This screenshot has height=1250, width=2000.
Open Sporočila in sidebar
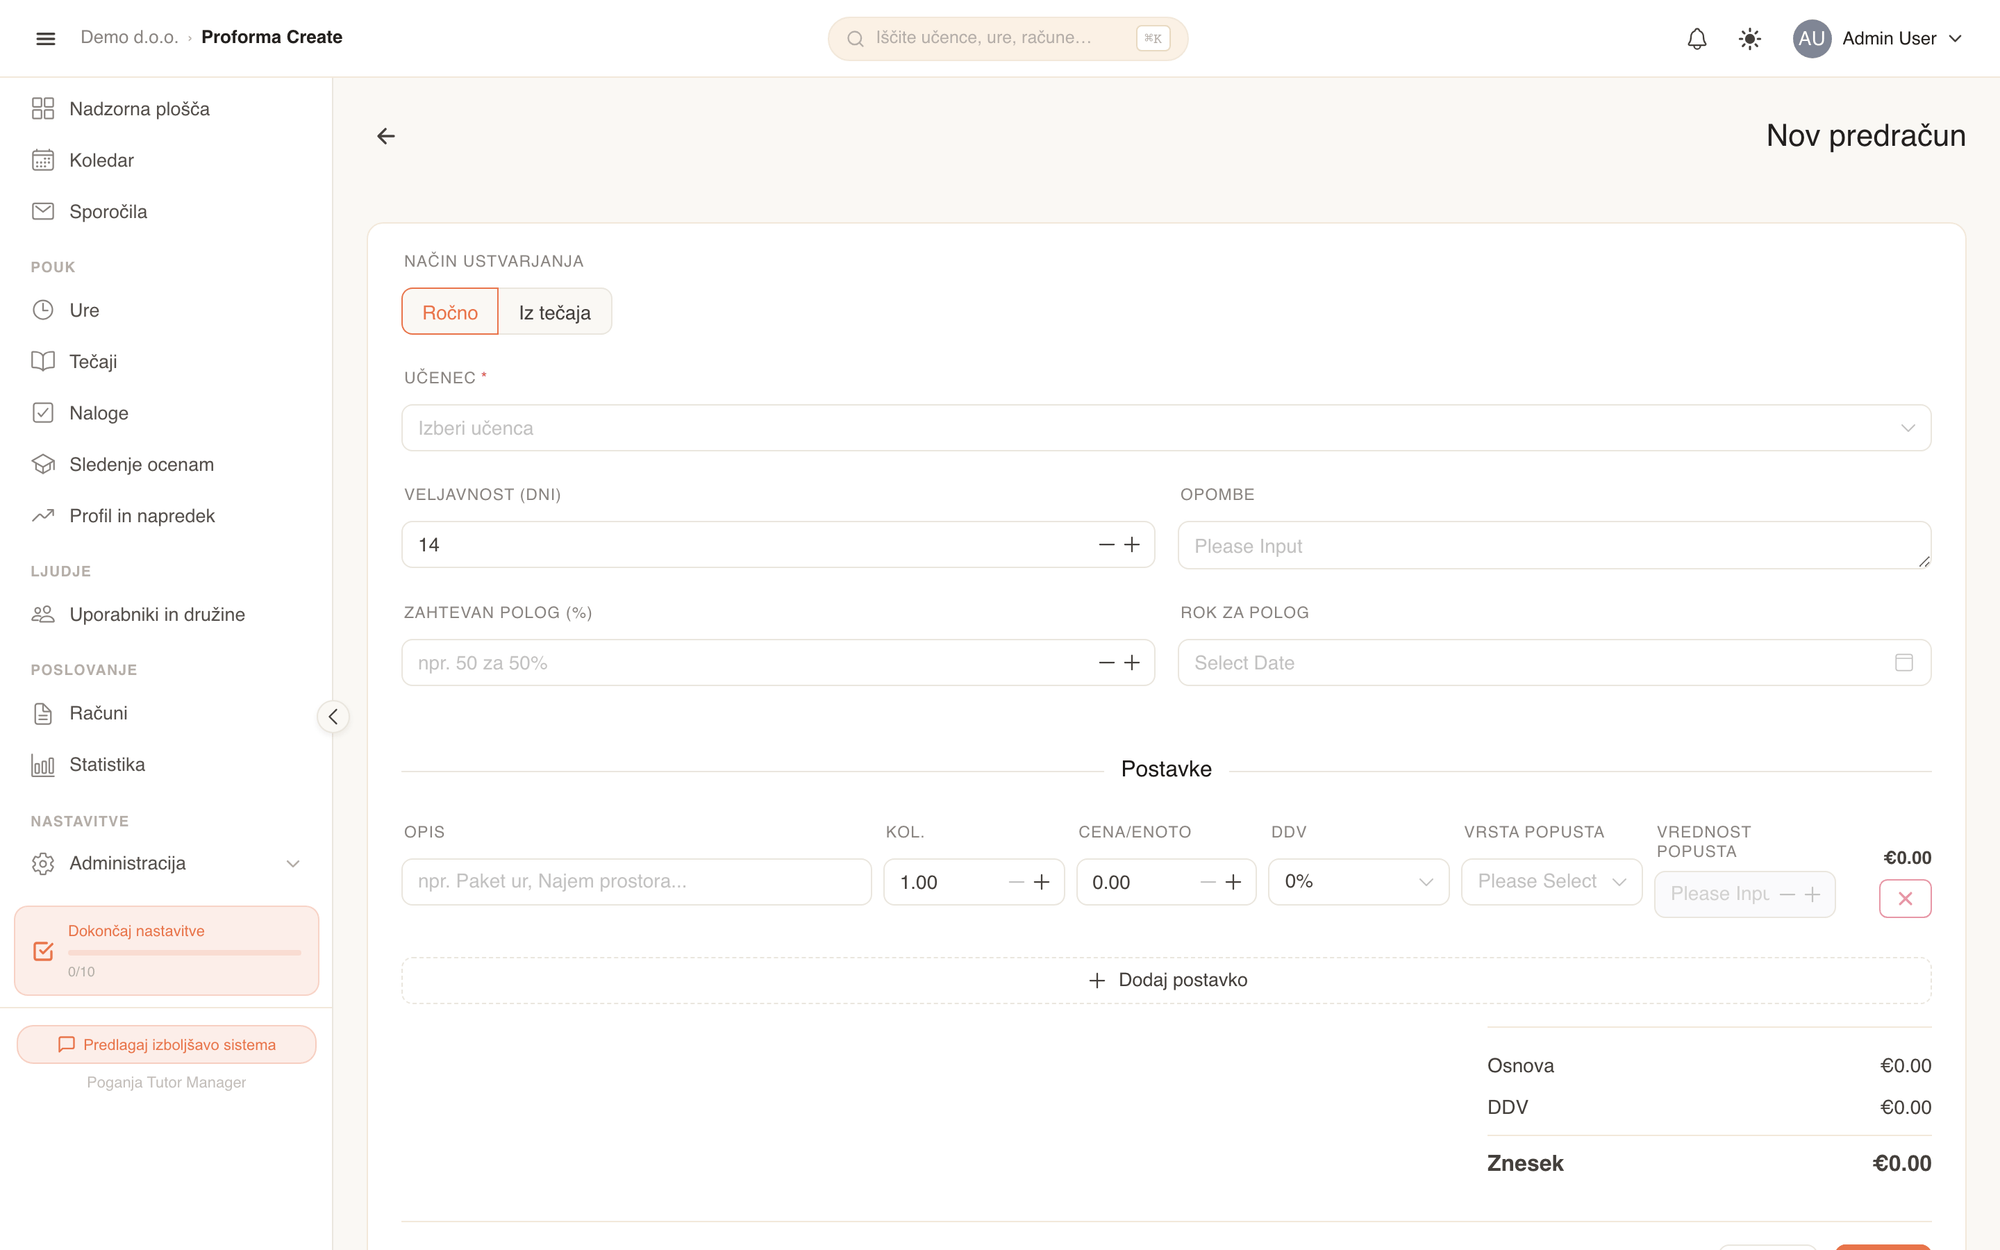pos(166,211)
